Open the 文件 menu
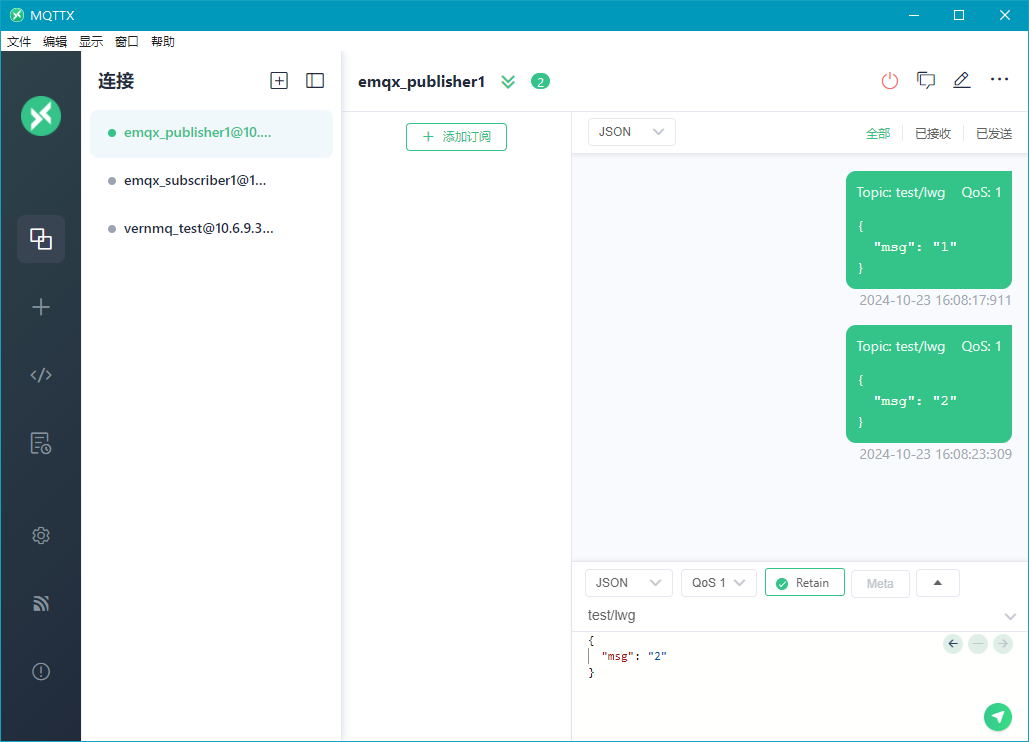 19,41
